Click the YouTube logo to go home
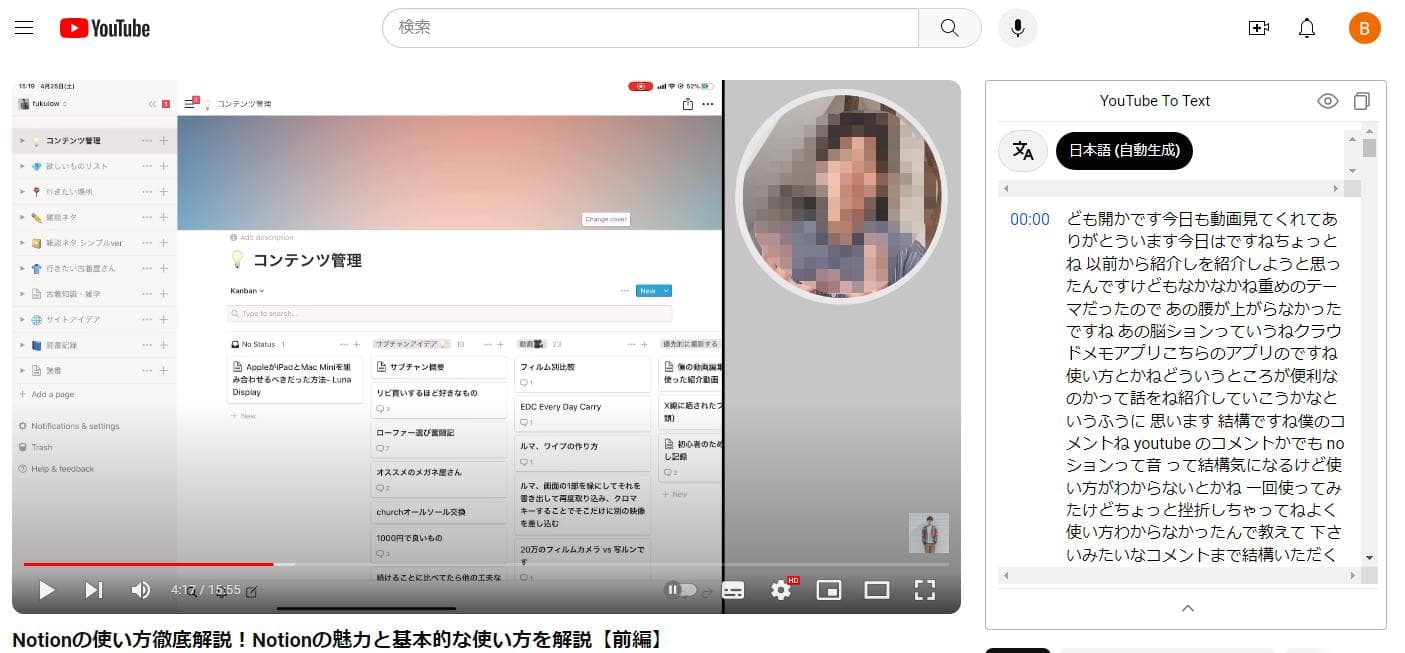Screen dimensions: 1405x653 coord(105,28)
